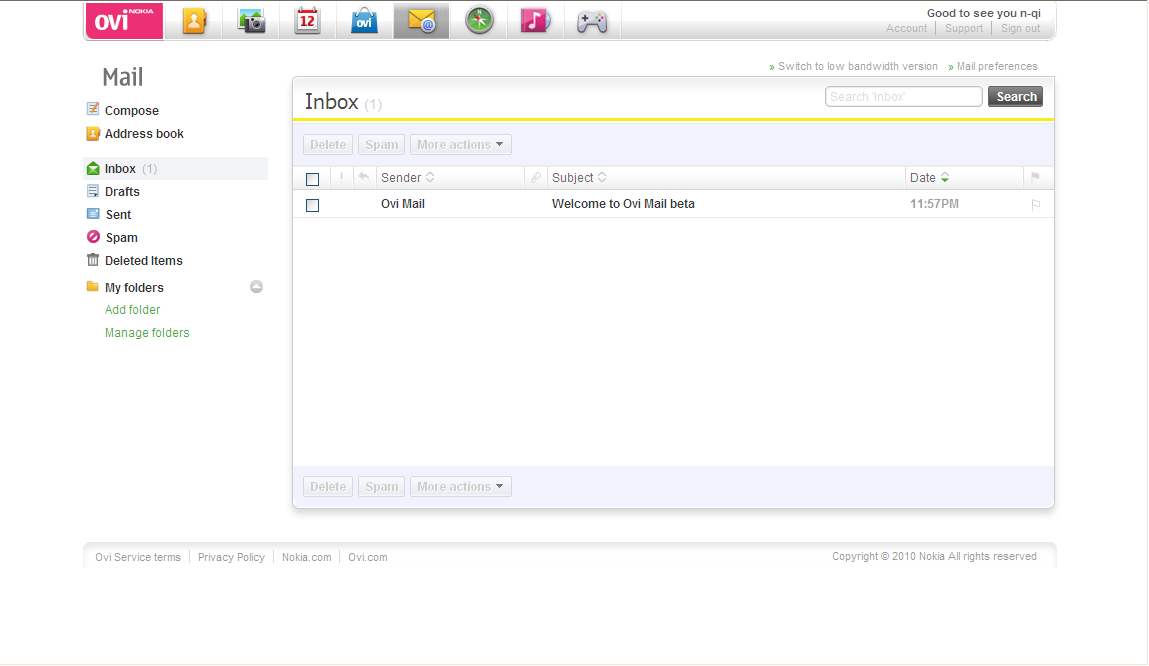Open the Deleted Items folder label
The width and height of the screenshot is (1149, 666).
coord(144,260)
